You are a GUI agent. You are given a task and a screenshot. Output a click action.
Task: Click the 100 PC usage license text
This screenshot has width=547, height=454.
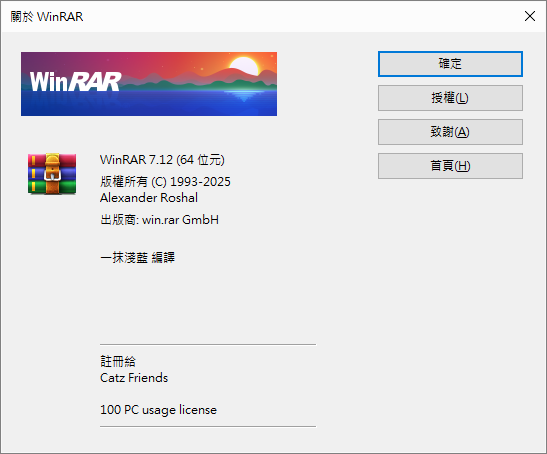158,410
